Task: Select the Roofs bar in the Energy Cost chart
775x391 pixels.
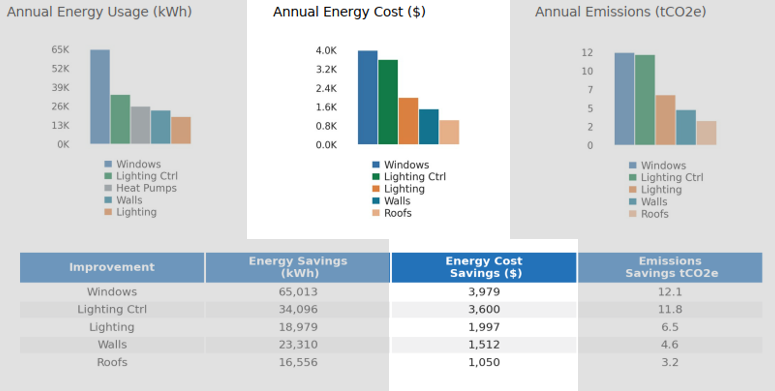Action: click(449, 132)
